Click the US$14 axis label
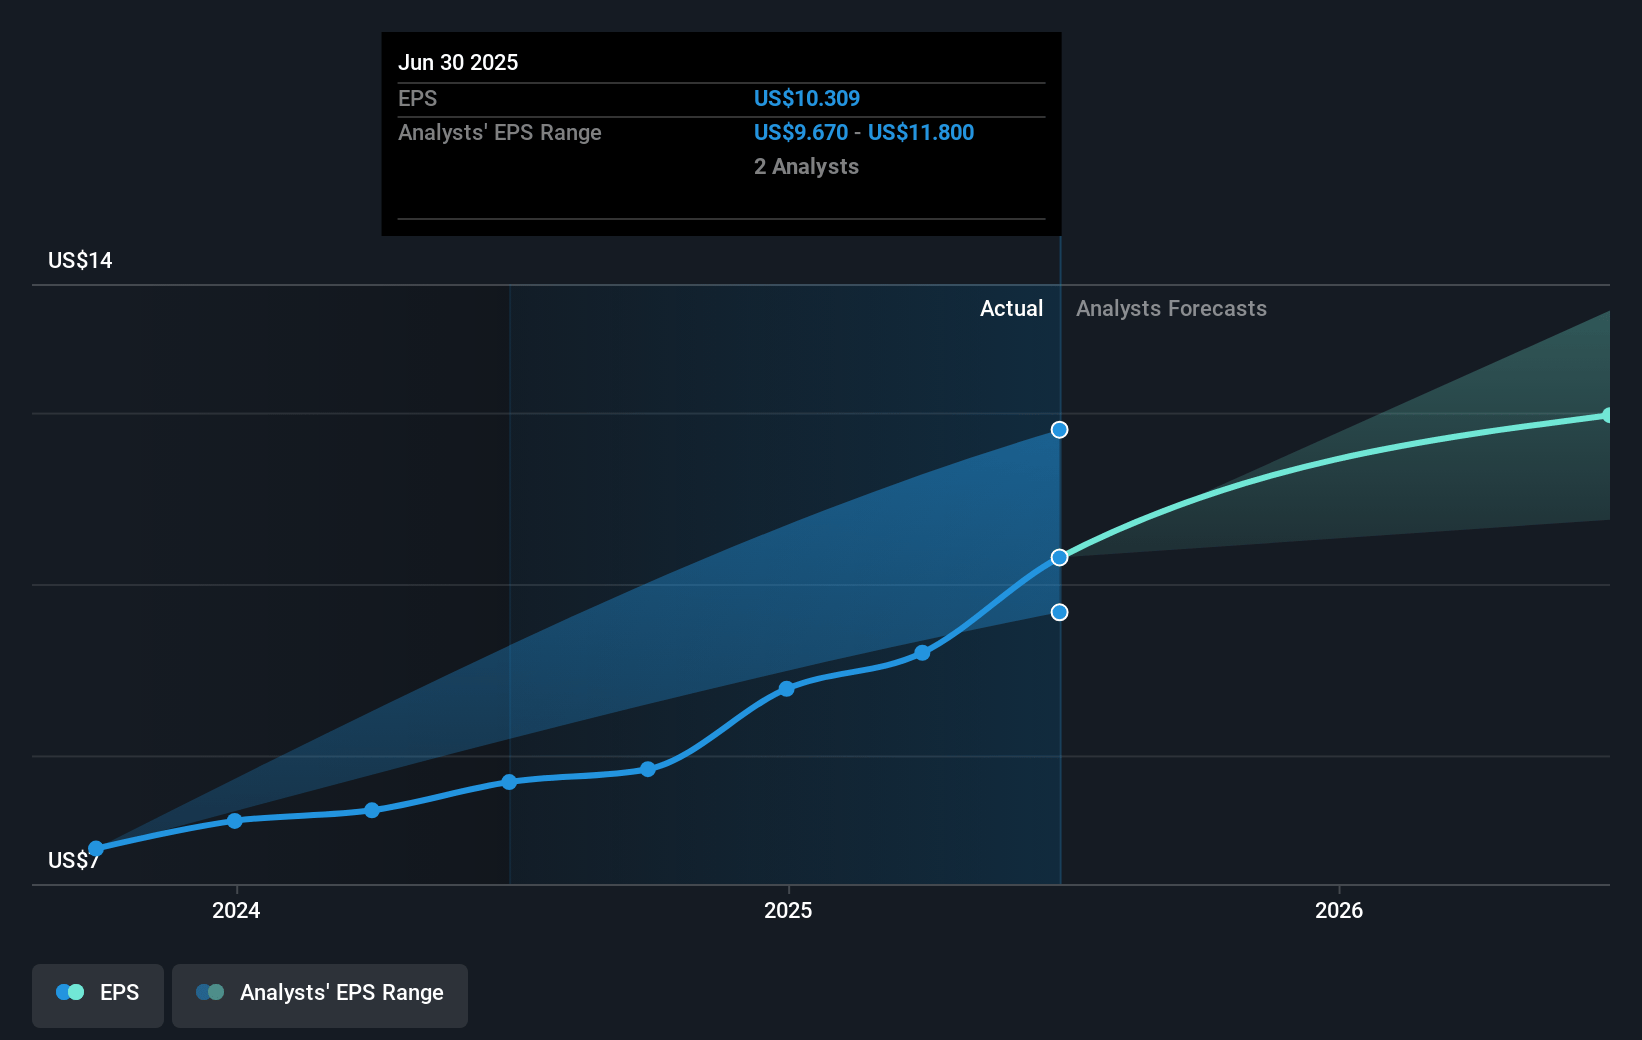This screenshot has width=1642, height=1040. pyautogui.click(x=80, y=260)
